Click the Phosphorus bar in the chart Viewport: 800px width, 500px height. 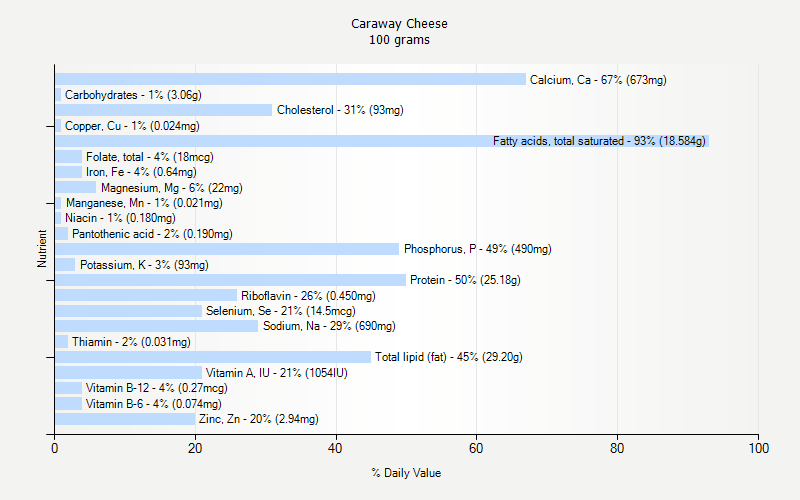click(227, 249)
